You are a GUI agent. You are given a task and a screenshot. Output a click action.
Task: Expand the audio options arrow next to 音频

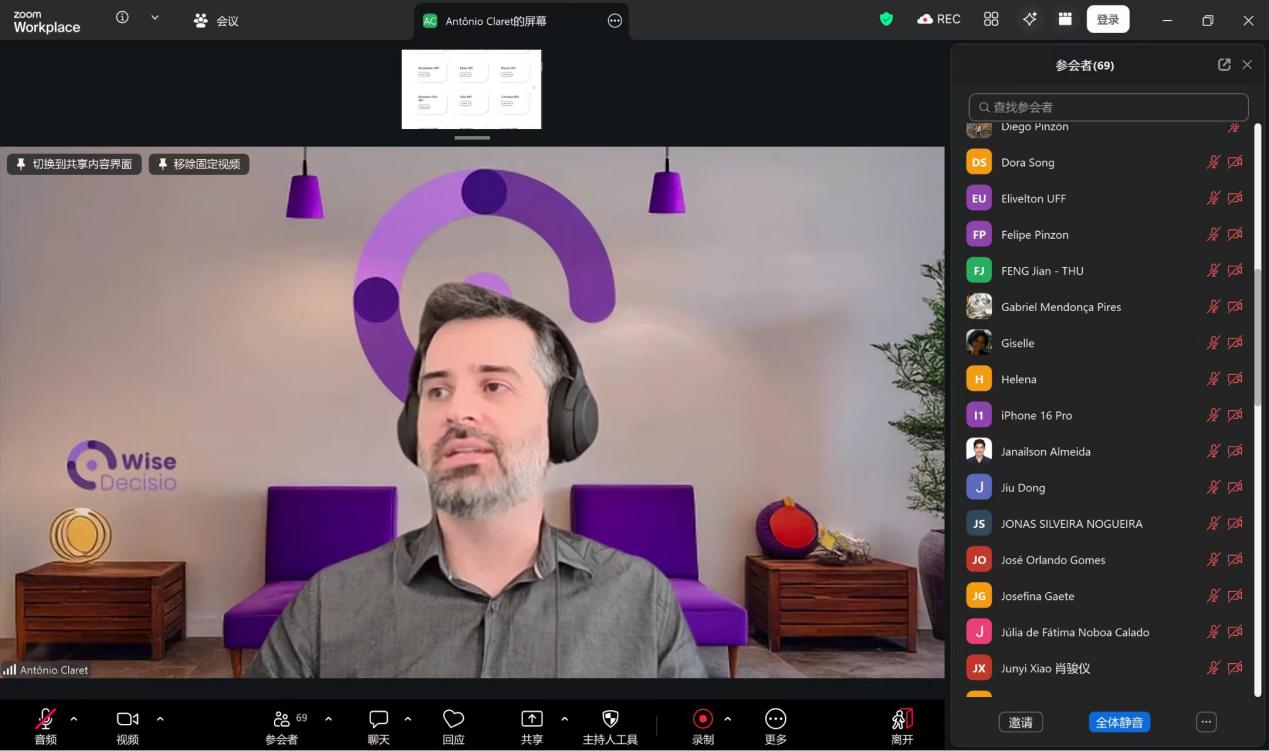(x=74, y=719)
